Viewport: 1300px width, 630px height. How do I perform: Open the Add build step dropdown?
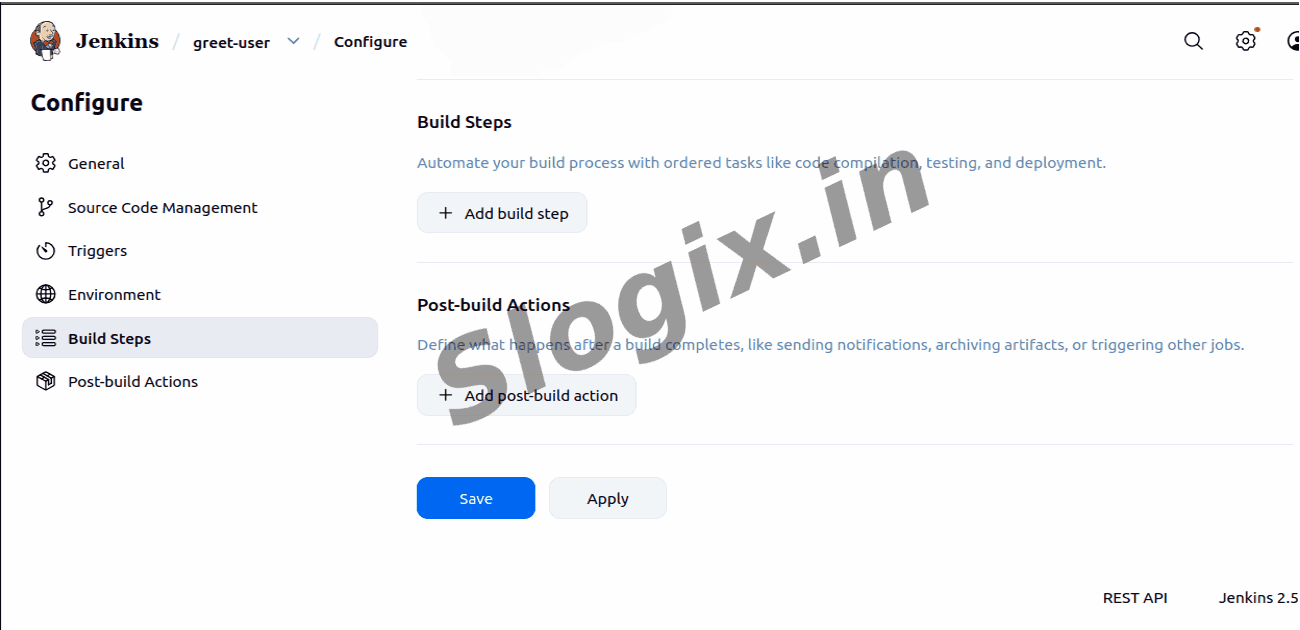click(x=502, y=213)
